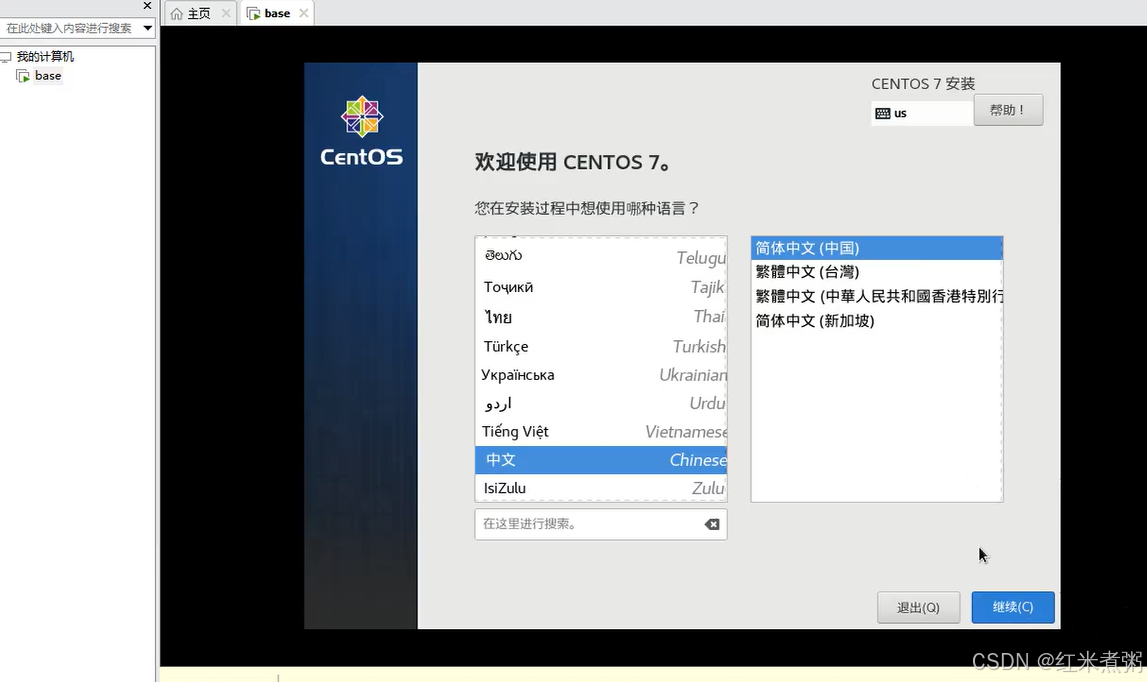Image resolution: width=1147 pixels, height=682 pixels.
Task: Select 简体中文 (新加坡) locale
Action: (876, 321)
